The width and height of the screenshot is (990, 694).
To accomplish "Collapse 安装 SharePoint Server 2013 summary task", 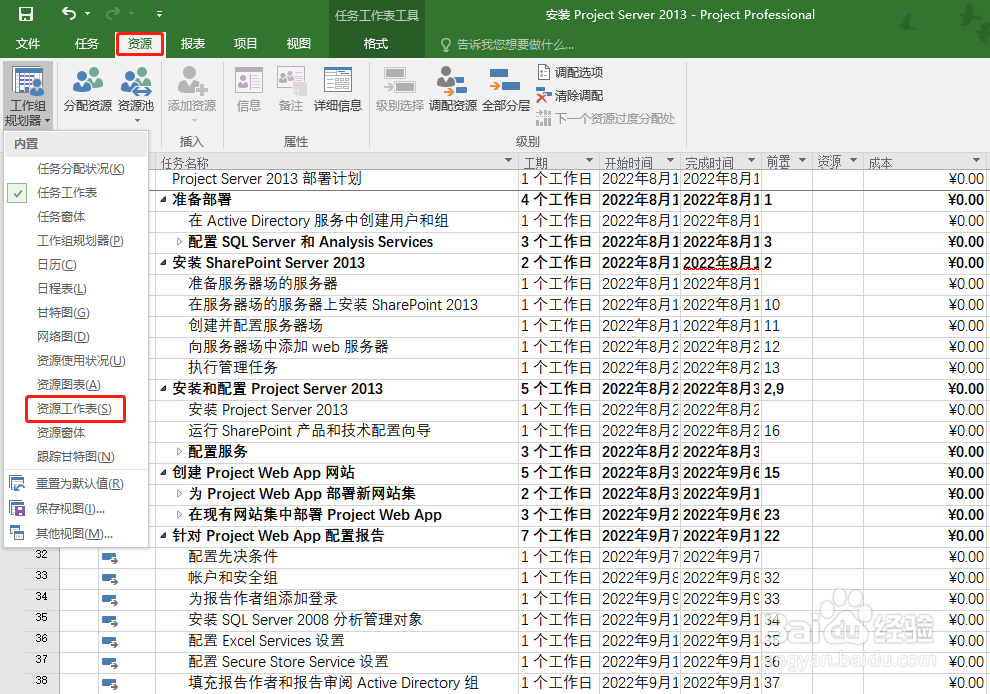I will [x=164, y=263].
